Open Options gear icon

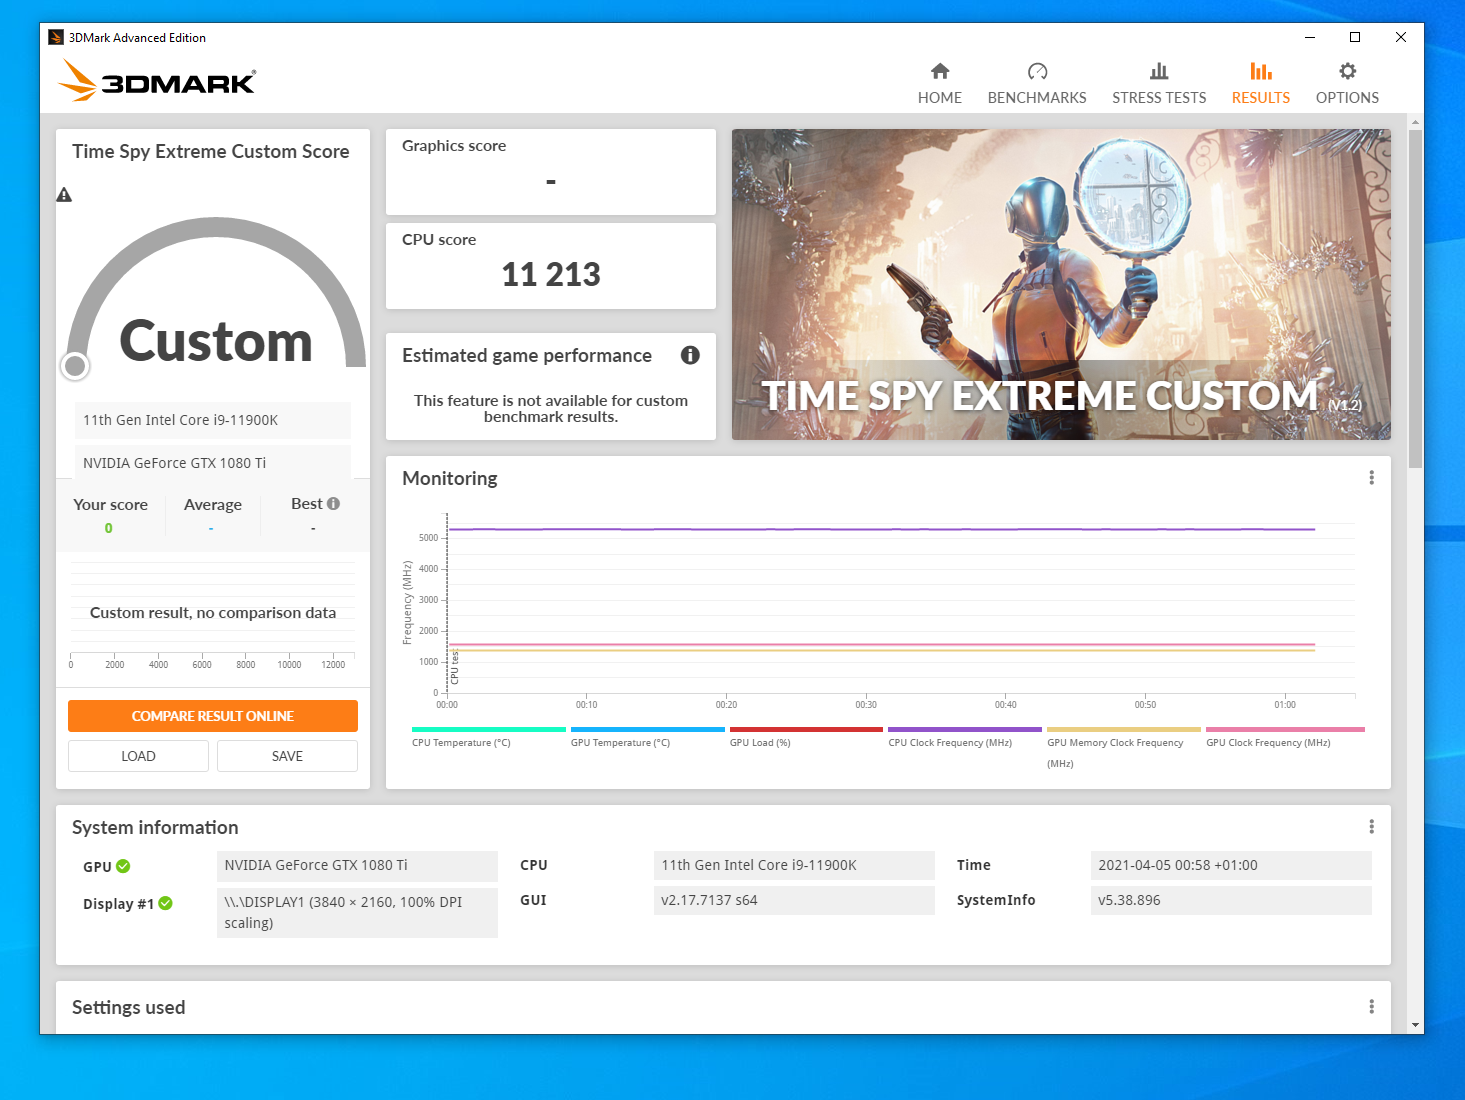(x=1347, y=71)
